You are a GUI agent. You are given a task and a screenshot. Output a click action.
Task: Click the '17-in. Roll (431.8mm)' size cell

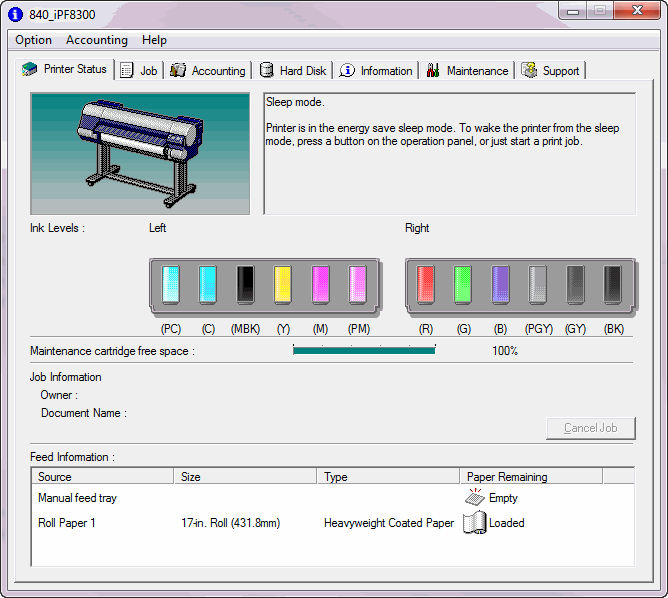coord(230,523)
